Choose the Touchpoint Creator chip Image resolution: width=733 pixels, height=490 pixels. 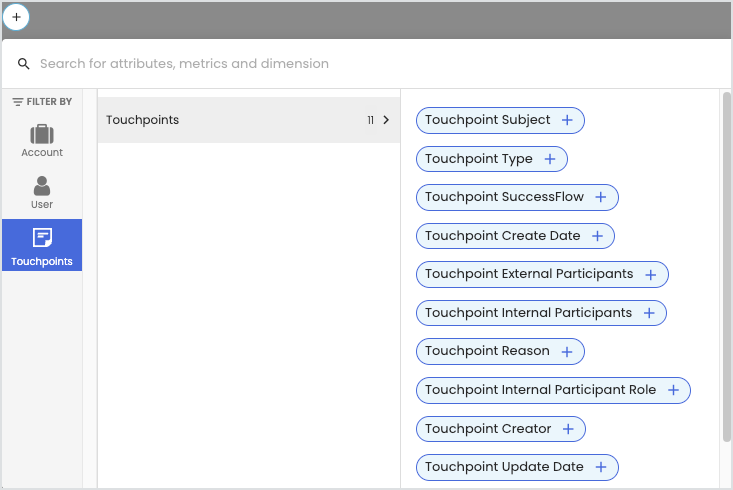(x=501, y=429)
